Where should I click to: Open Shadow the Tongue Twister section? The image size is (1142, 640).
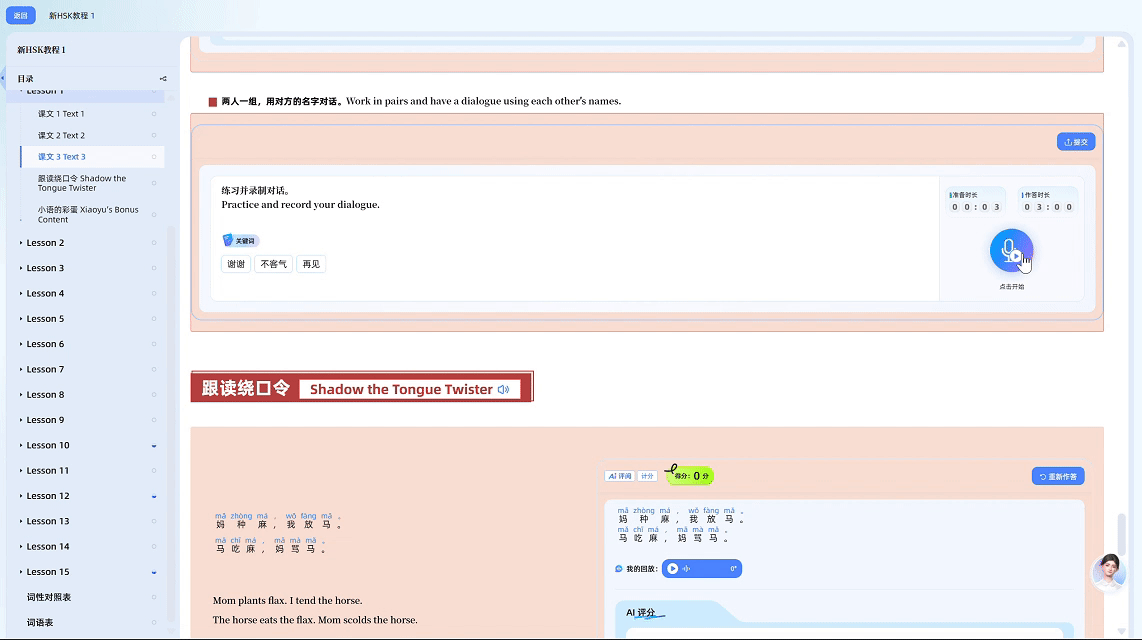[x=82, y=183]
